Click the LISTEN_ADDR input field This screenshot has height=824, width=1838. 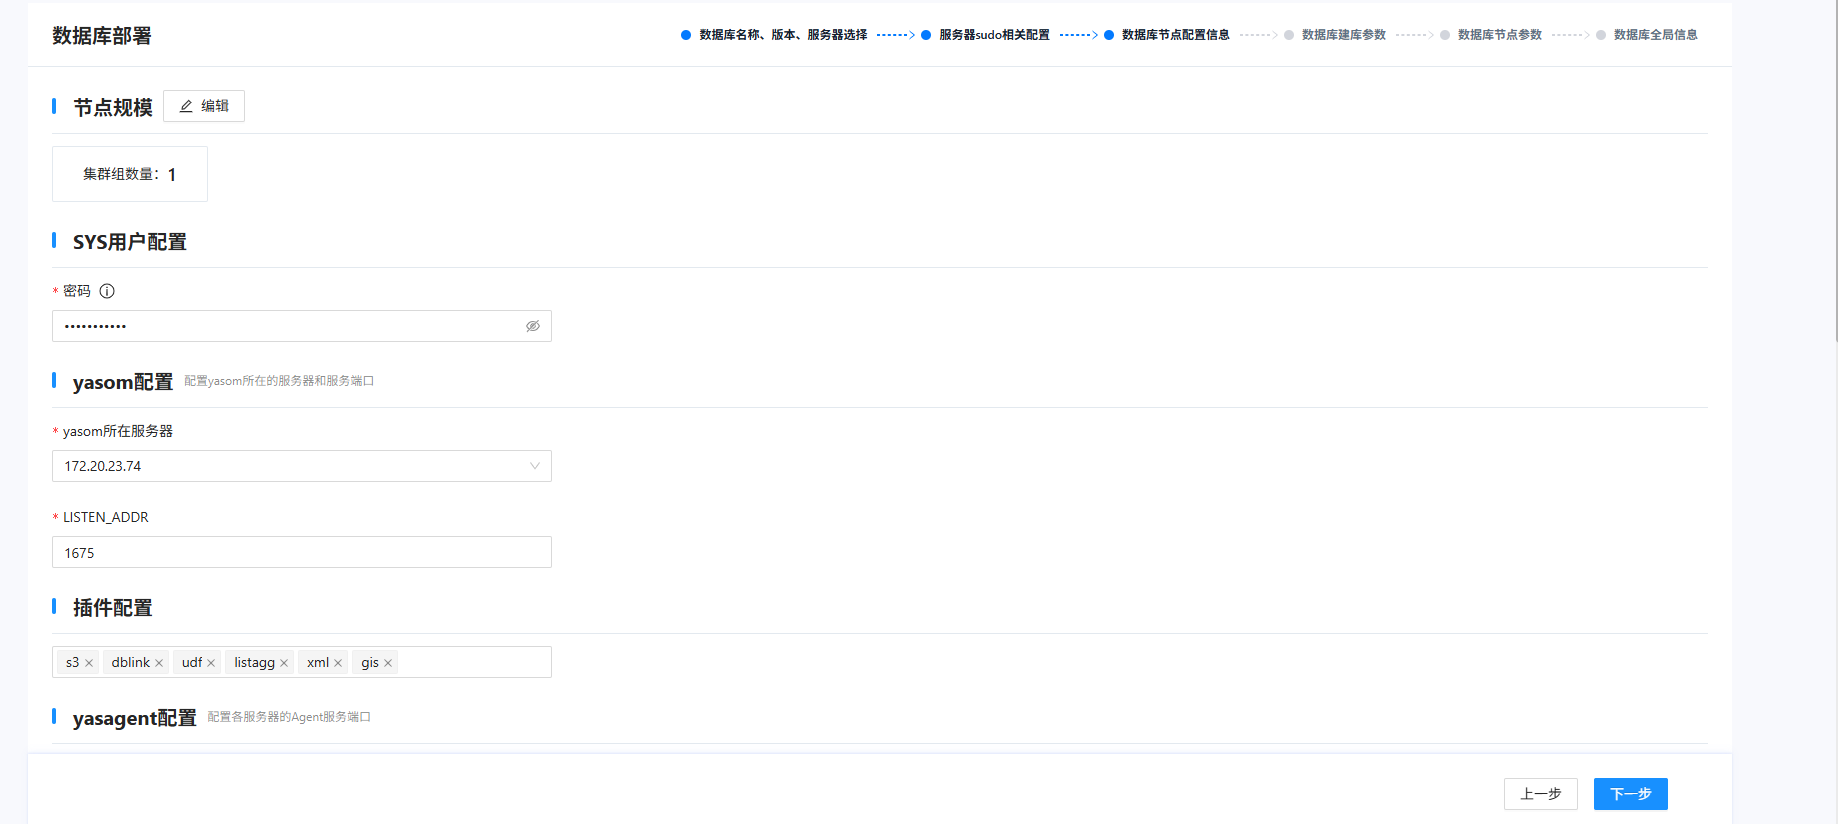click(x=301, y=552)
